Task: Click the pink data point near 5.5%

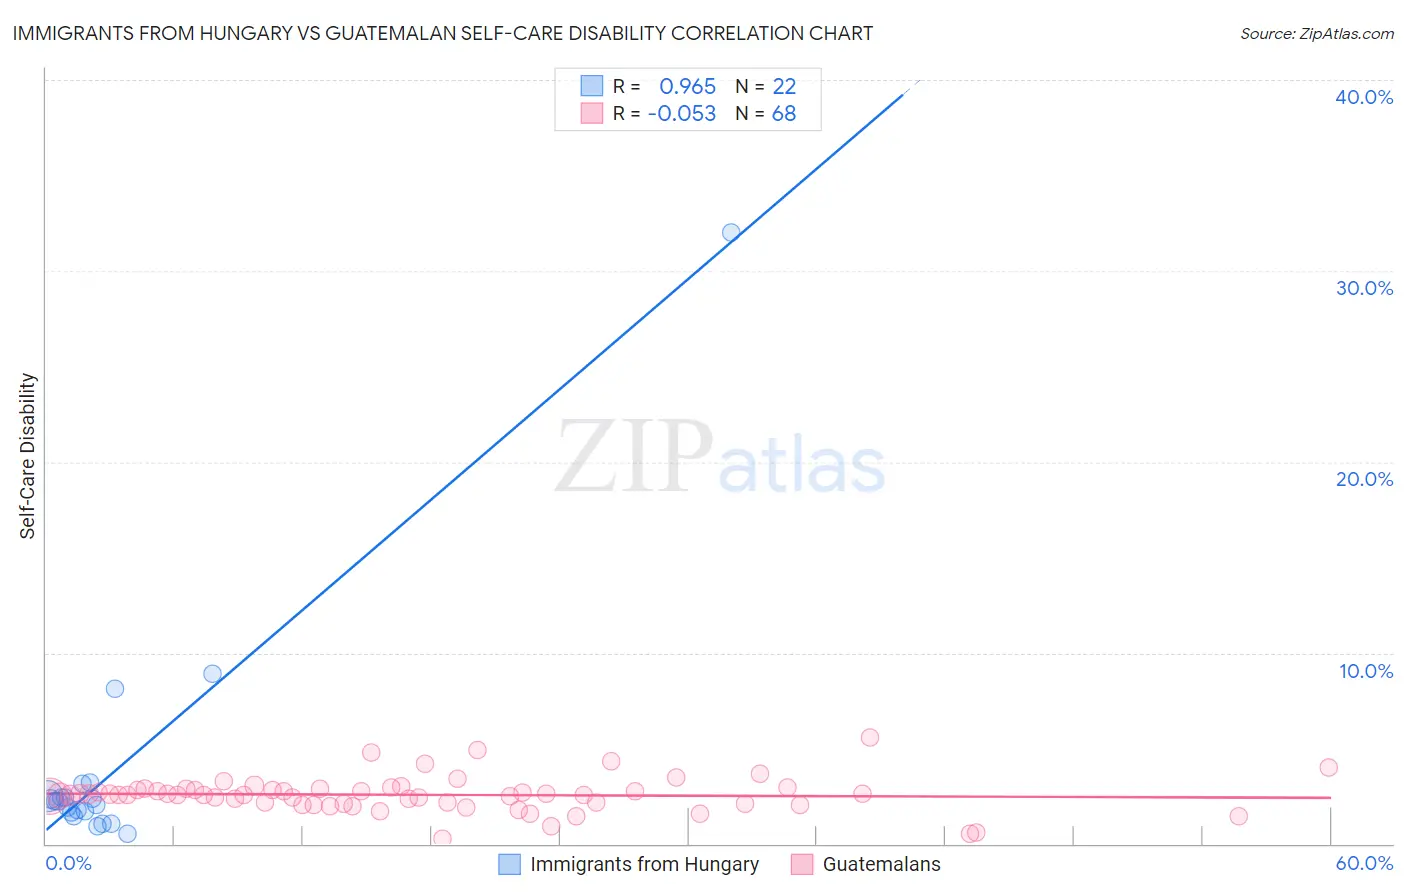Action: point(870,738)
